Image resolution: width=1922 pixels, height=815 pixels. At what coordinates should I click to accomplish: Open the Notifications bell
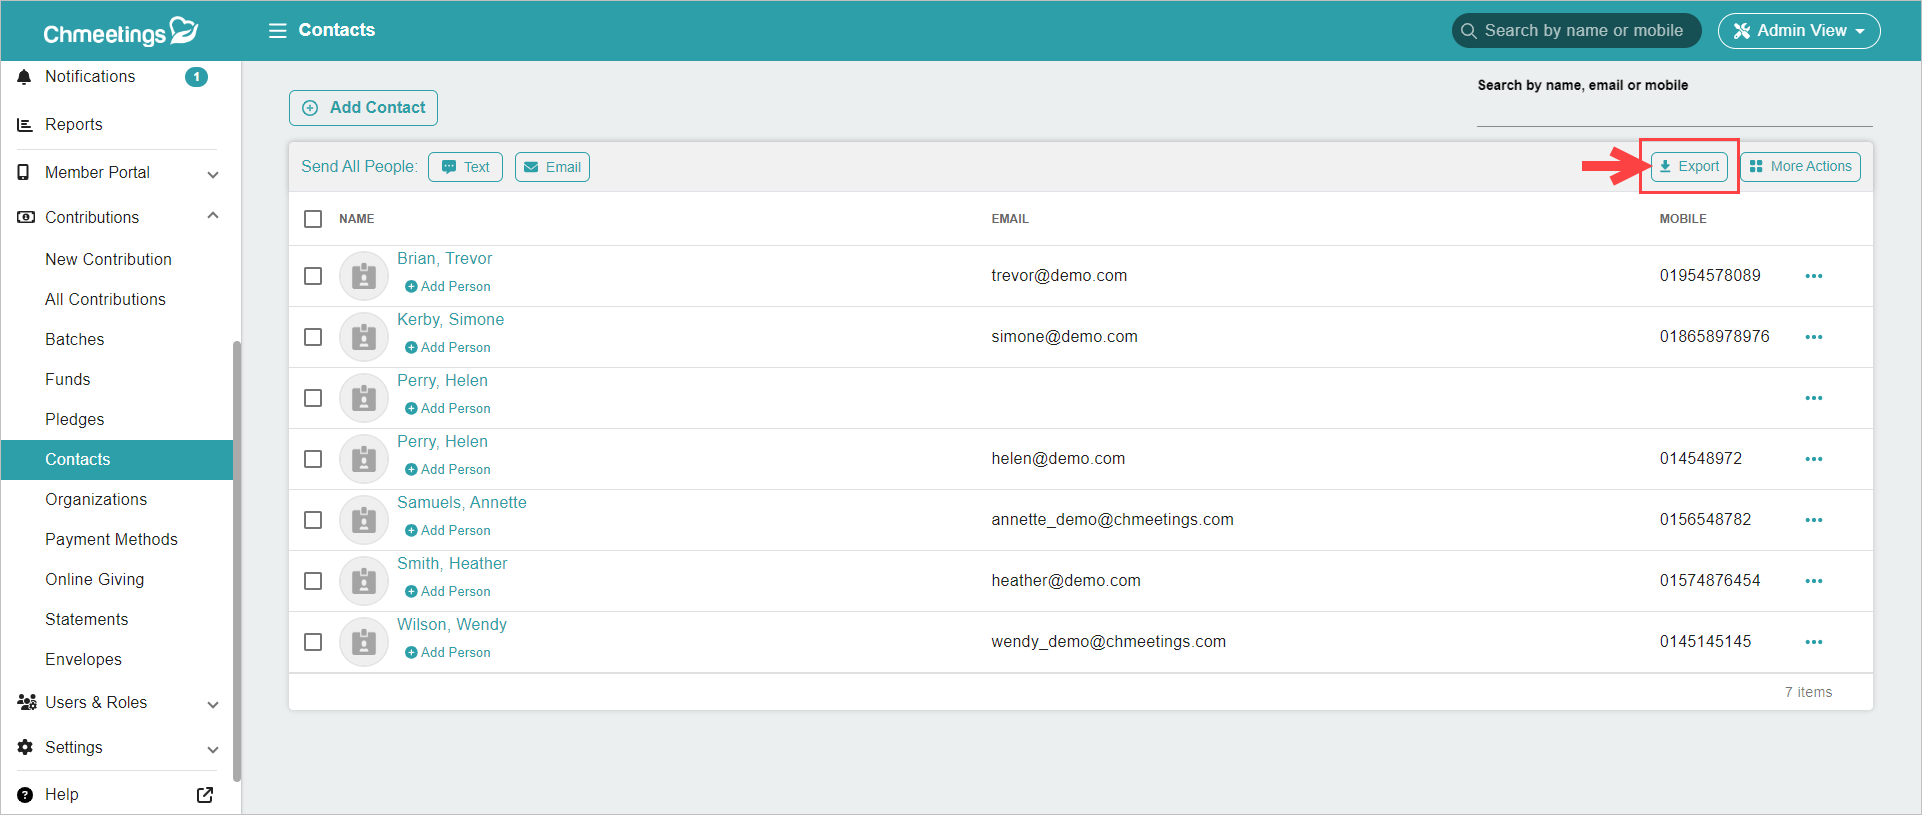pyautogui.click(x=25, y=77)
